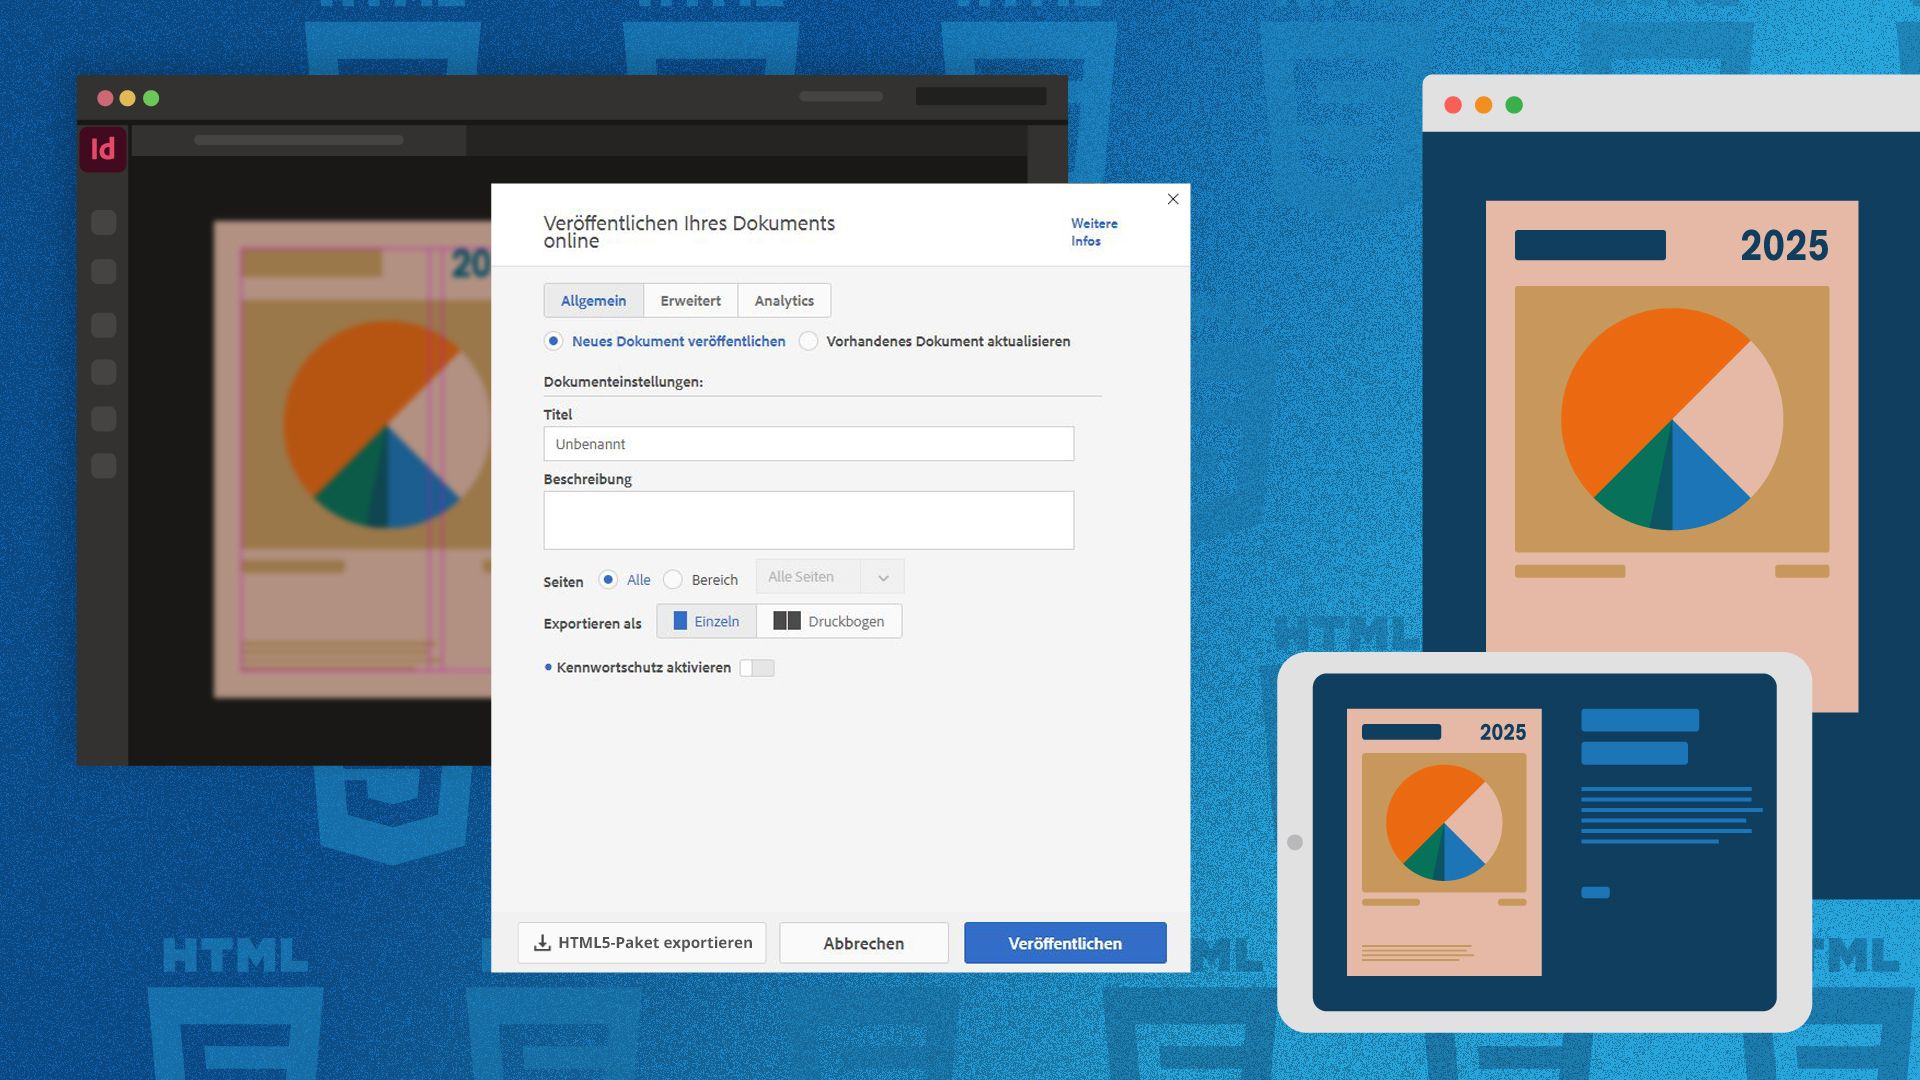Click into the Titel field showing Unbenannt

pos(808,444)
